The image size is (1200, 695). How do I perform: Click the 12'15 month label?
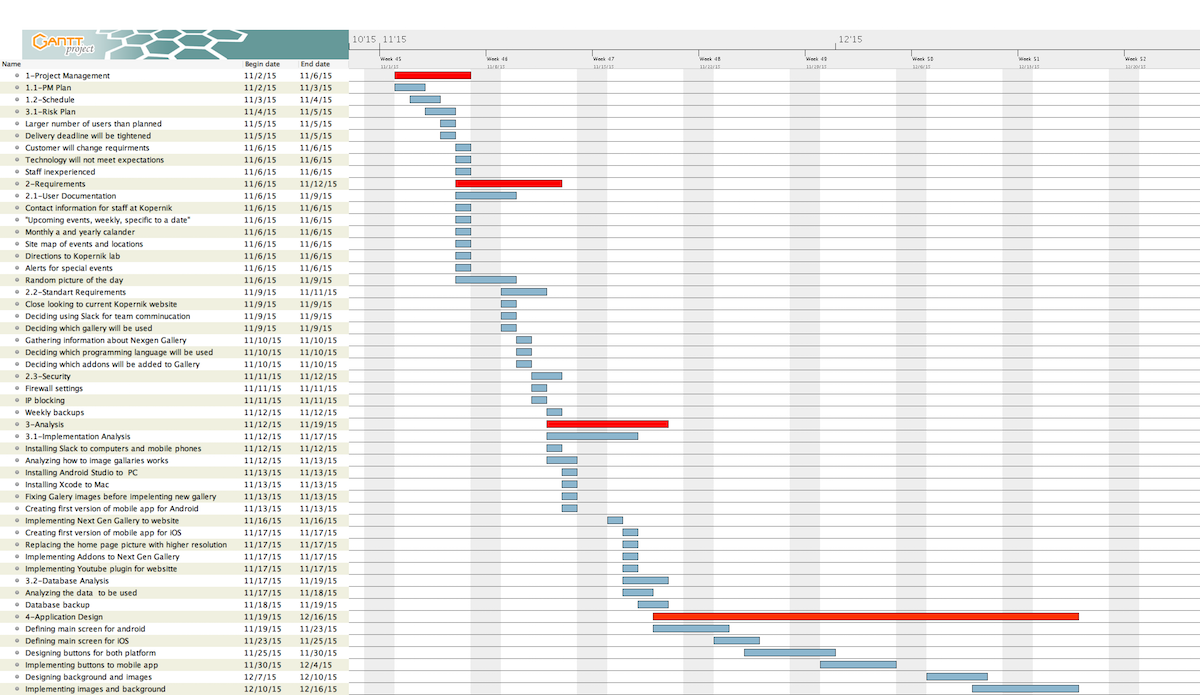[x=850, y=40]
